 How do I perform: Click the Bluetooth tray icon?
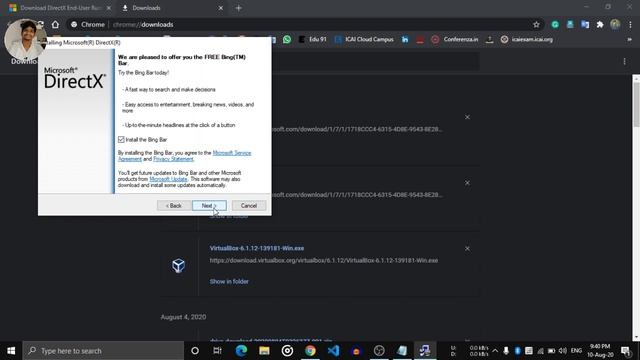tap(517, 351)
